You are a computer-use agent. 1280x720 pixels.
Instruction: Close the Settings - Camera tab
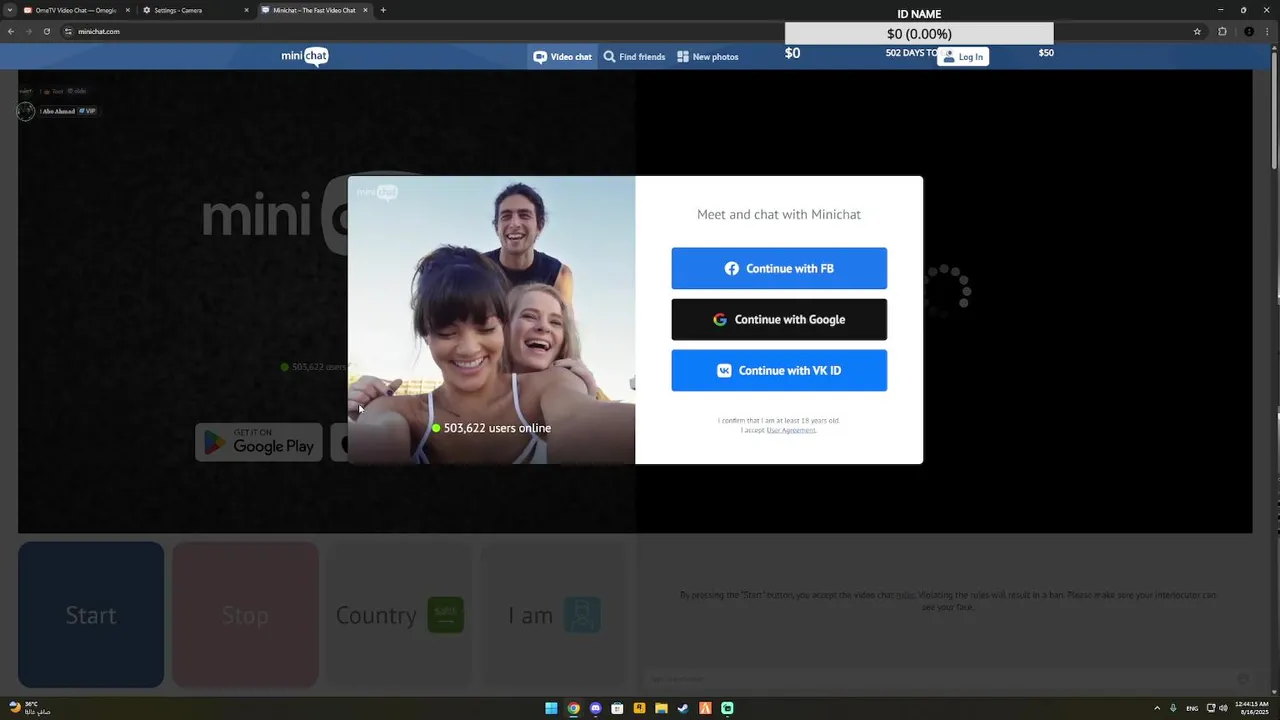click(x=247, y=10)
